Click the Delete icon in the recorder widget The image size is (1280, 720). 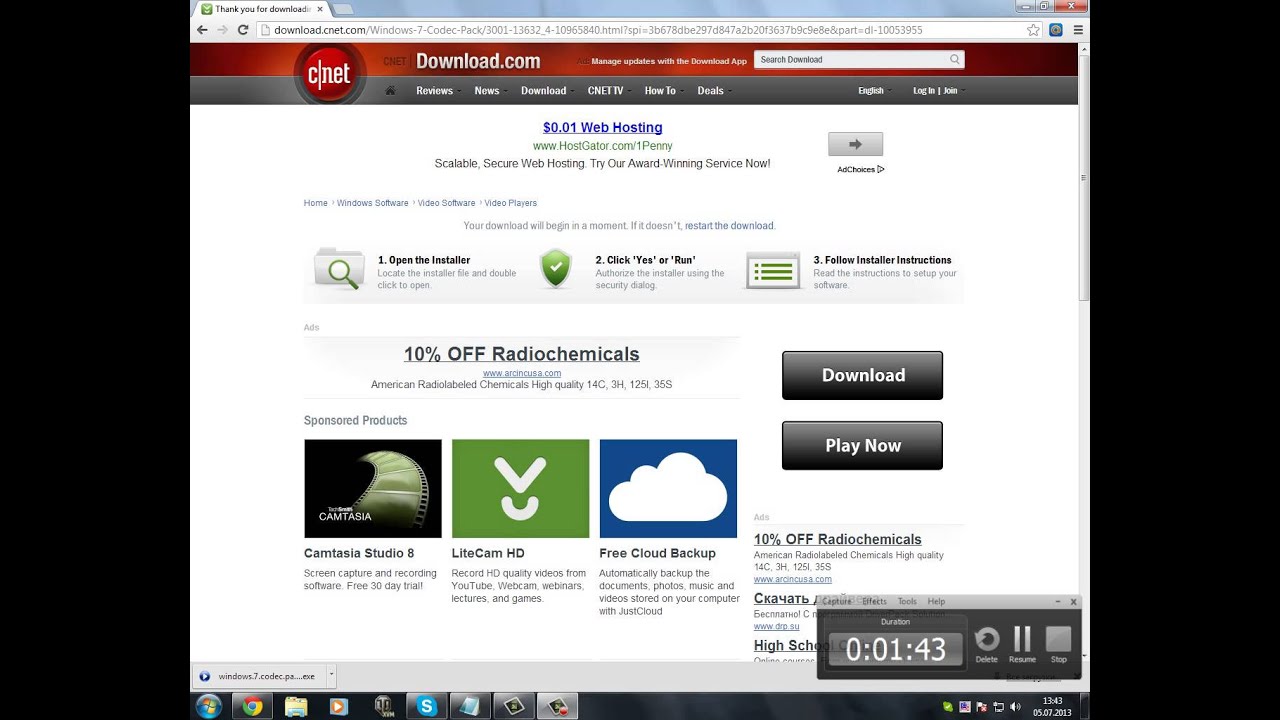click(x=986, y=645)
